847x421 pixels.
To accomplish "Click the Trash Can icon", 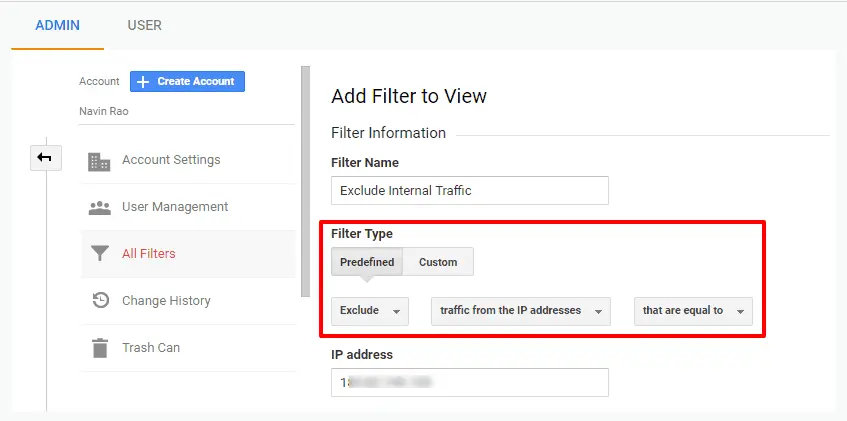I will pyautogui.click(x=99, y=348).
